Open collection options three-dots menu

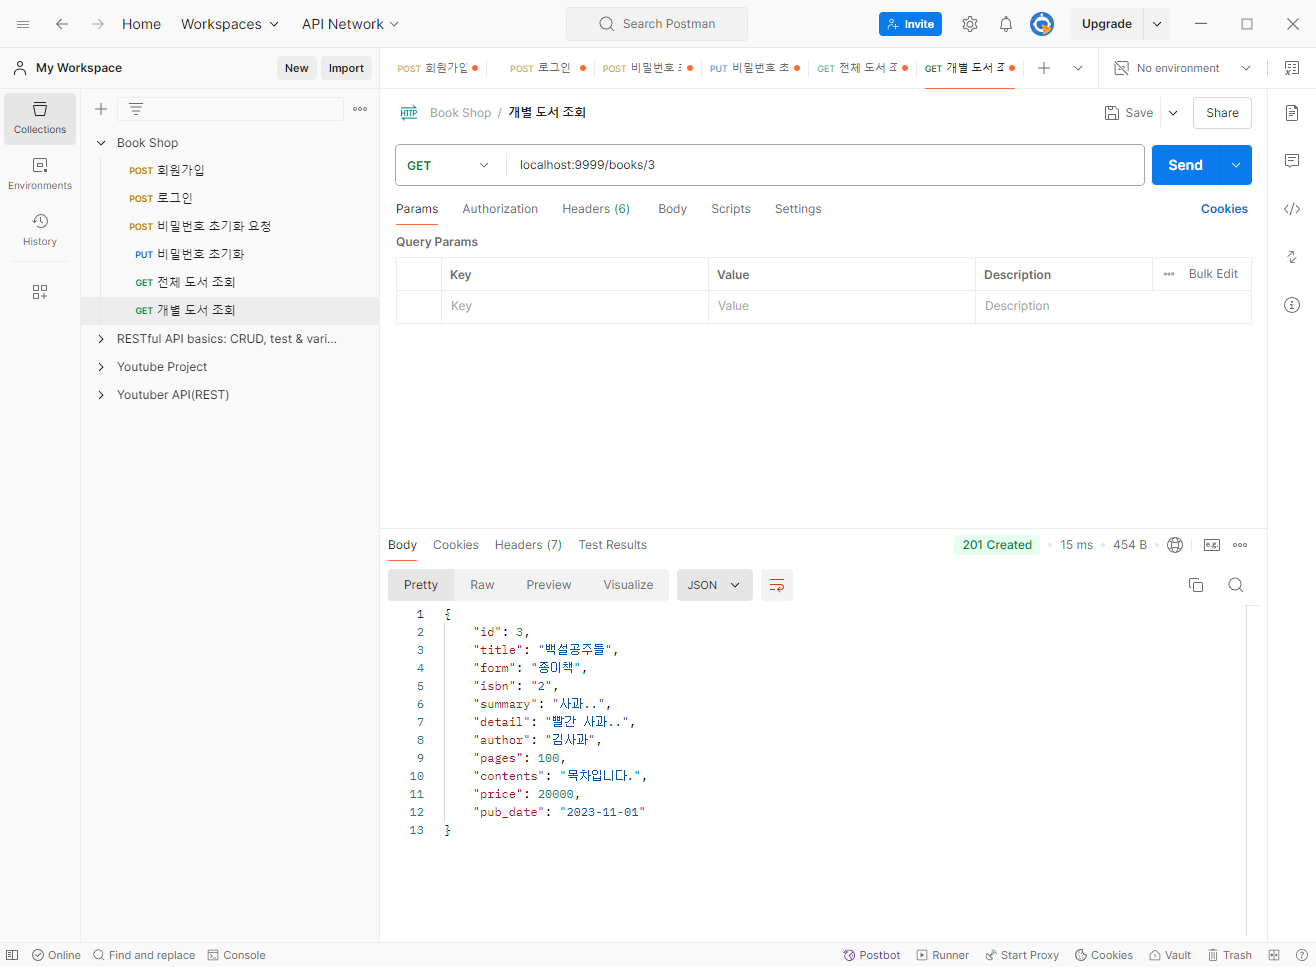click(x=360, y=109)
